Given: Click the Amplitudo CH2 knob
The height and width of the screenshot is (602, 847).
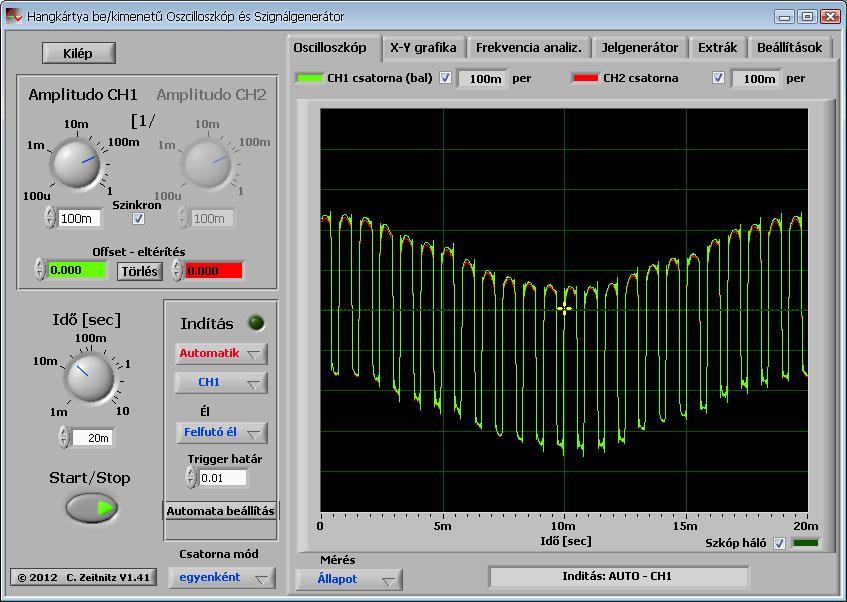Looking at the screenshot, I should point(207,163).
